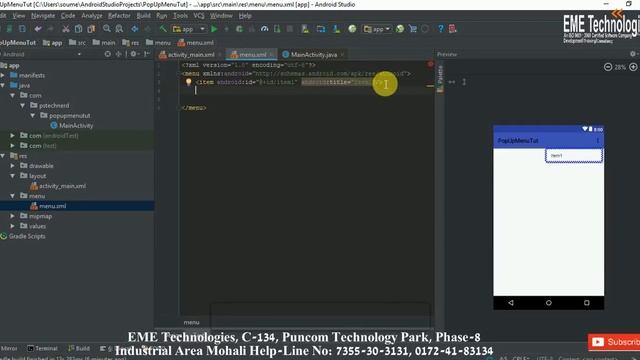
Task: Click the red error indicator in editor gutter
Action: (x=431, y=64)
